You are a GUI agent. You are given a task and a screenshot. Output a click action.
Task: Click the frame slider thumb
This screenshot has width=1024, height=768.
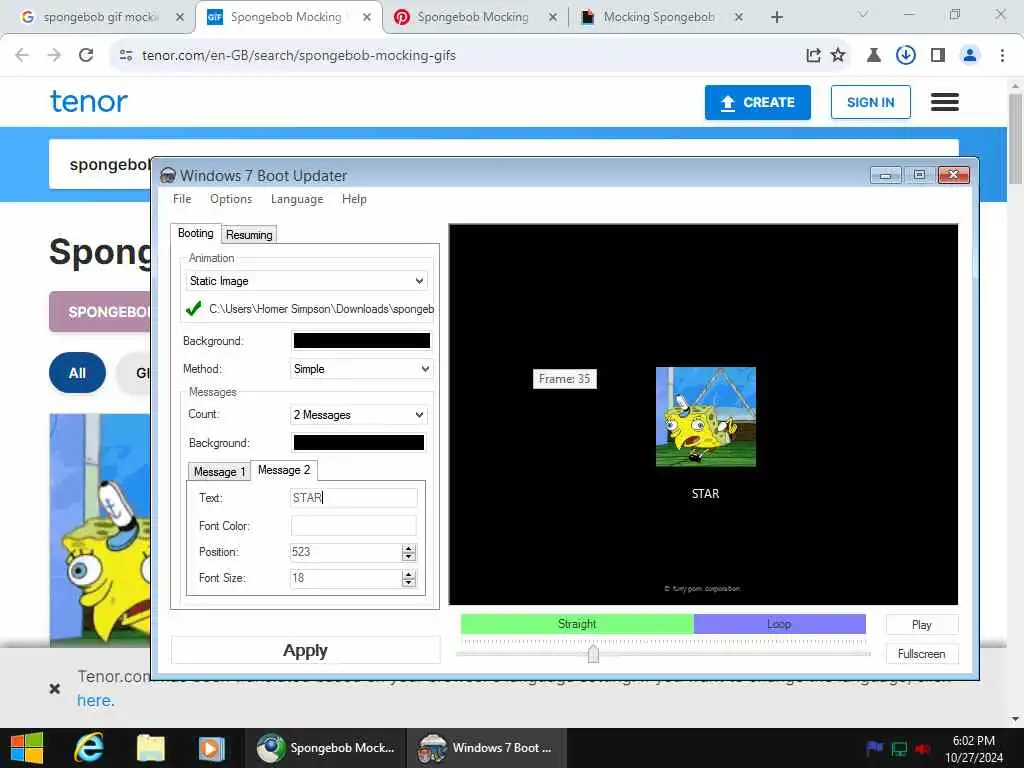tap(593, 654)
